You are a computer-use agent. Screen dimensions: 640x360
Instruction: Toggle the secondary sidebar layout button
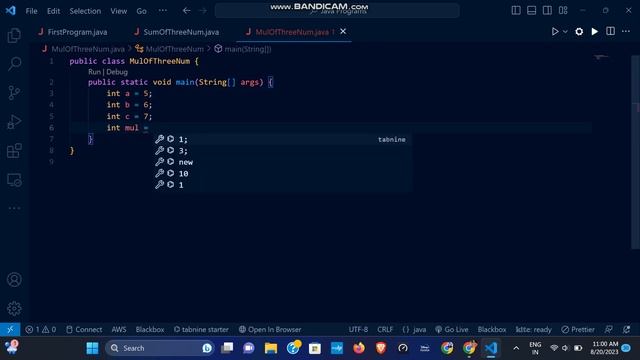[x=547, y=11]
